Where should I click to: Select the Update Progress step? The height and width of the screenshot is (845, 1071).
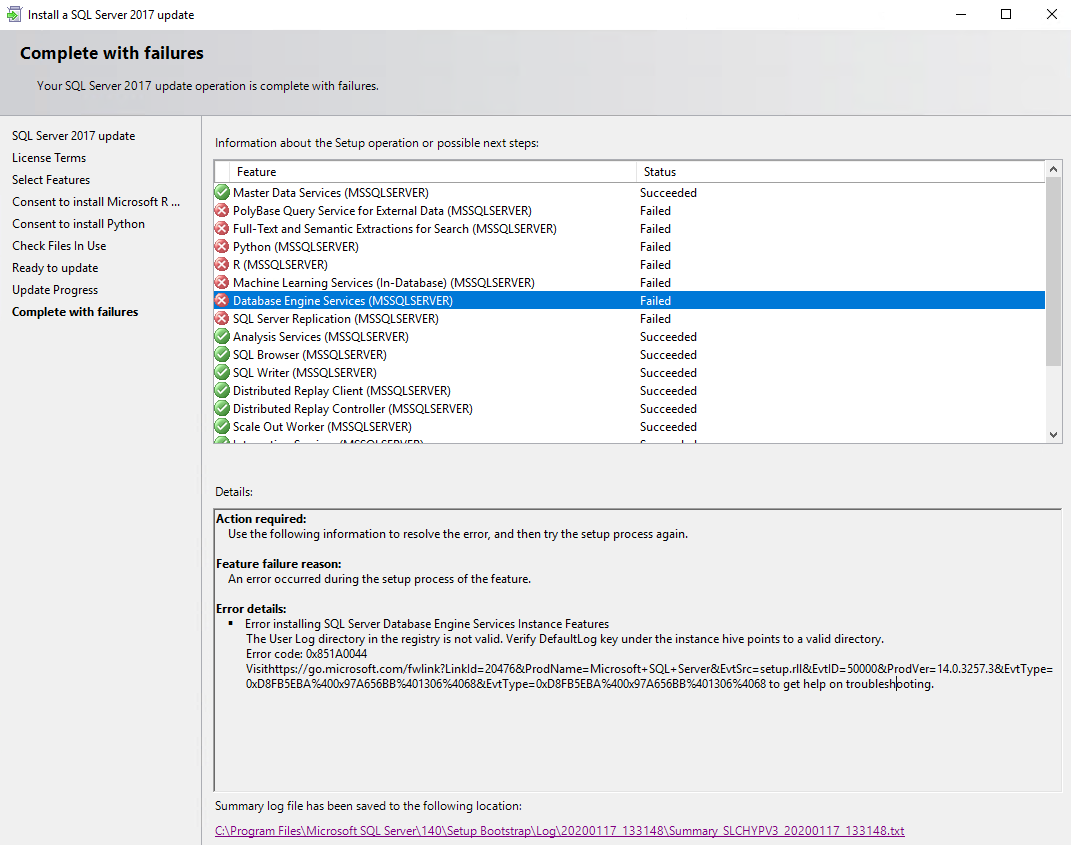(55, 290)
